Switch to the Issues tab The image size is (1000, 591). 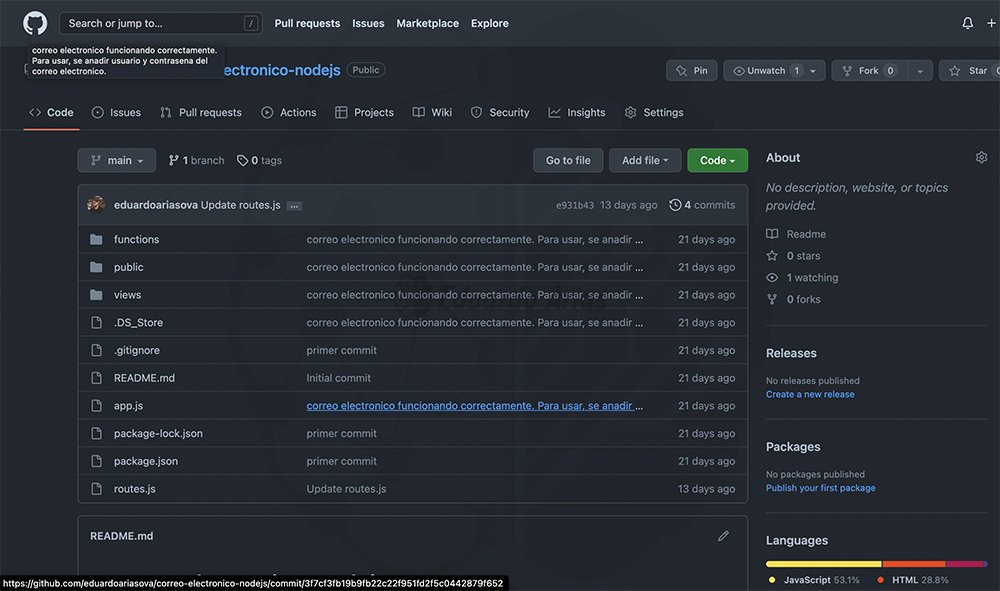click(x=116, y=112)
